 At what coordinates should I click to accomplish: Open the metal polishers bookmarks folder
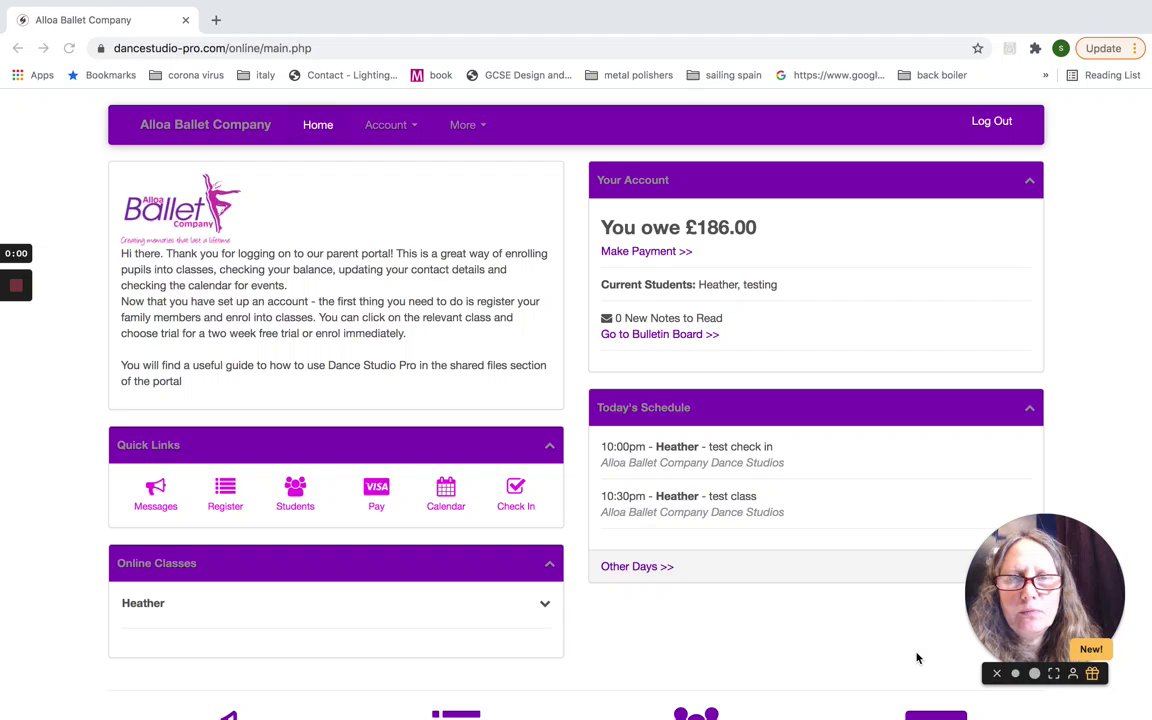[629, 75]
